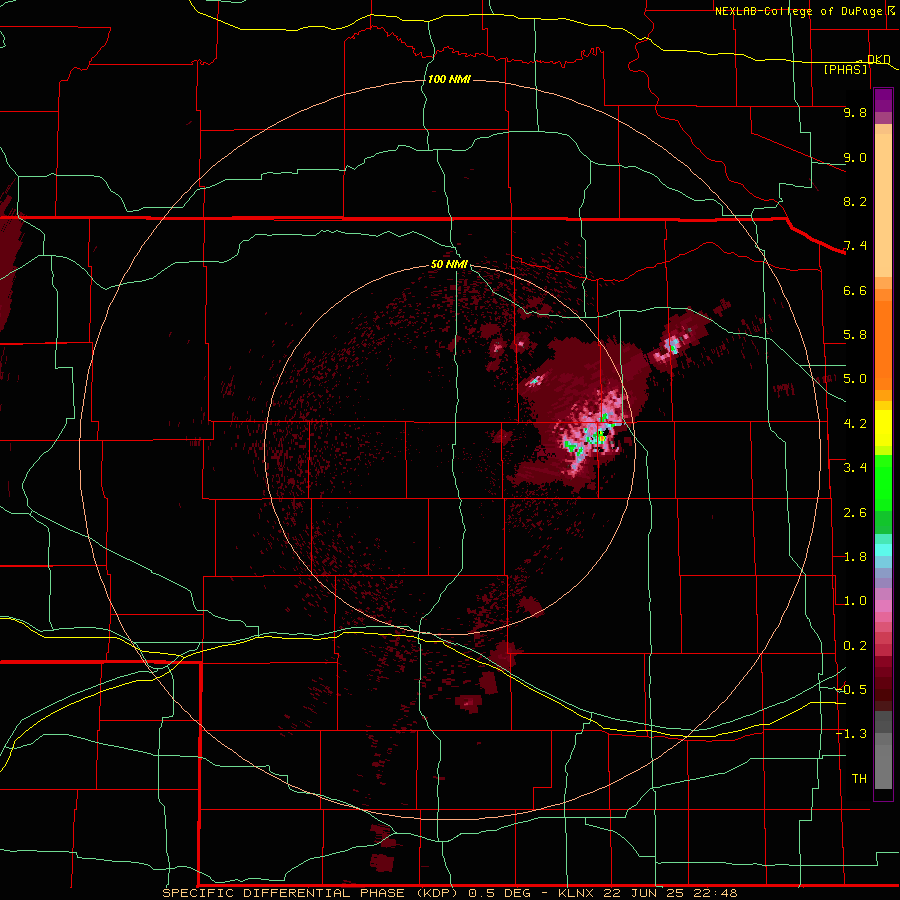The height and width of the screenshot is (900, 900).
Task: Pick the purple segment topping the color bar
Action: 883,100
